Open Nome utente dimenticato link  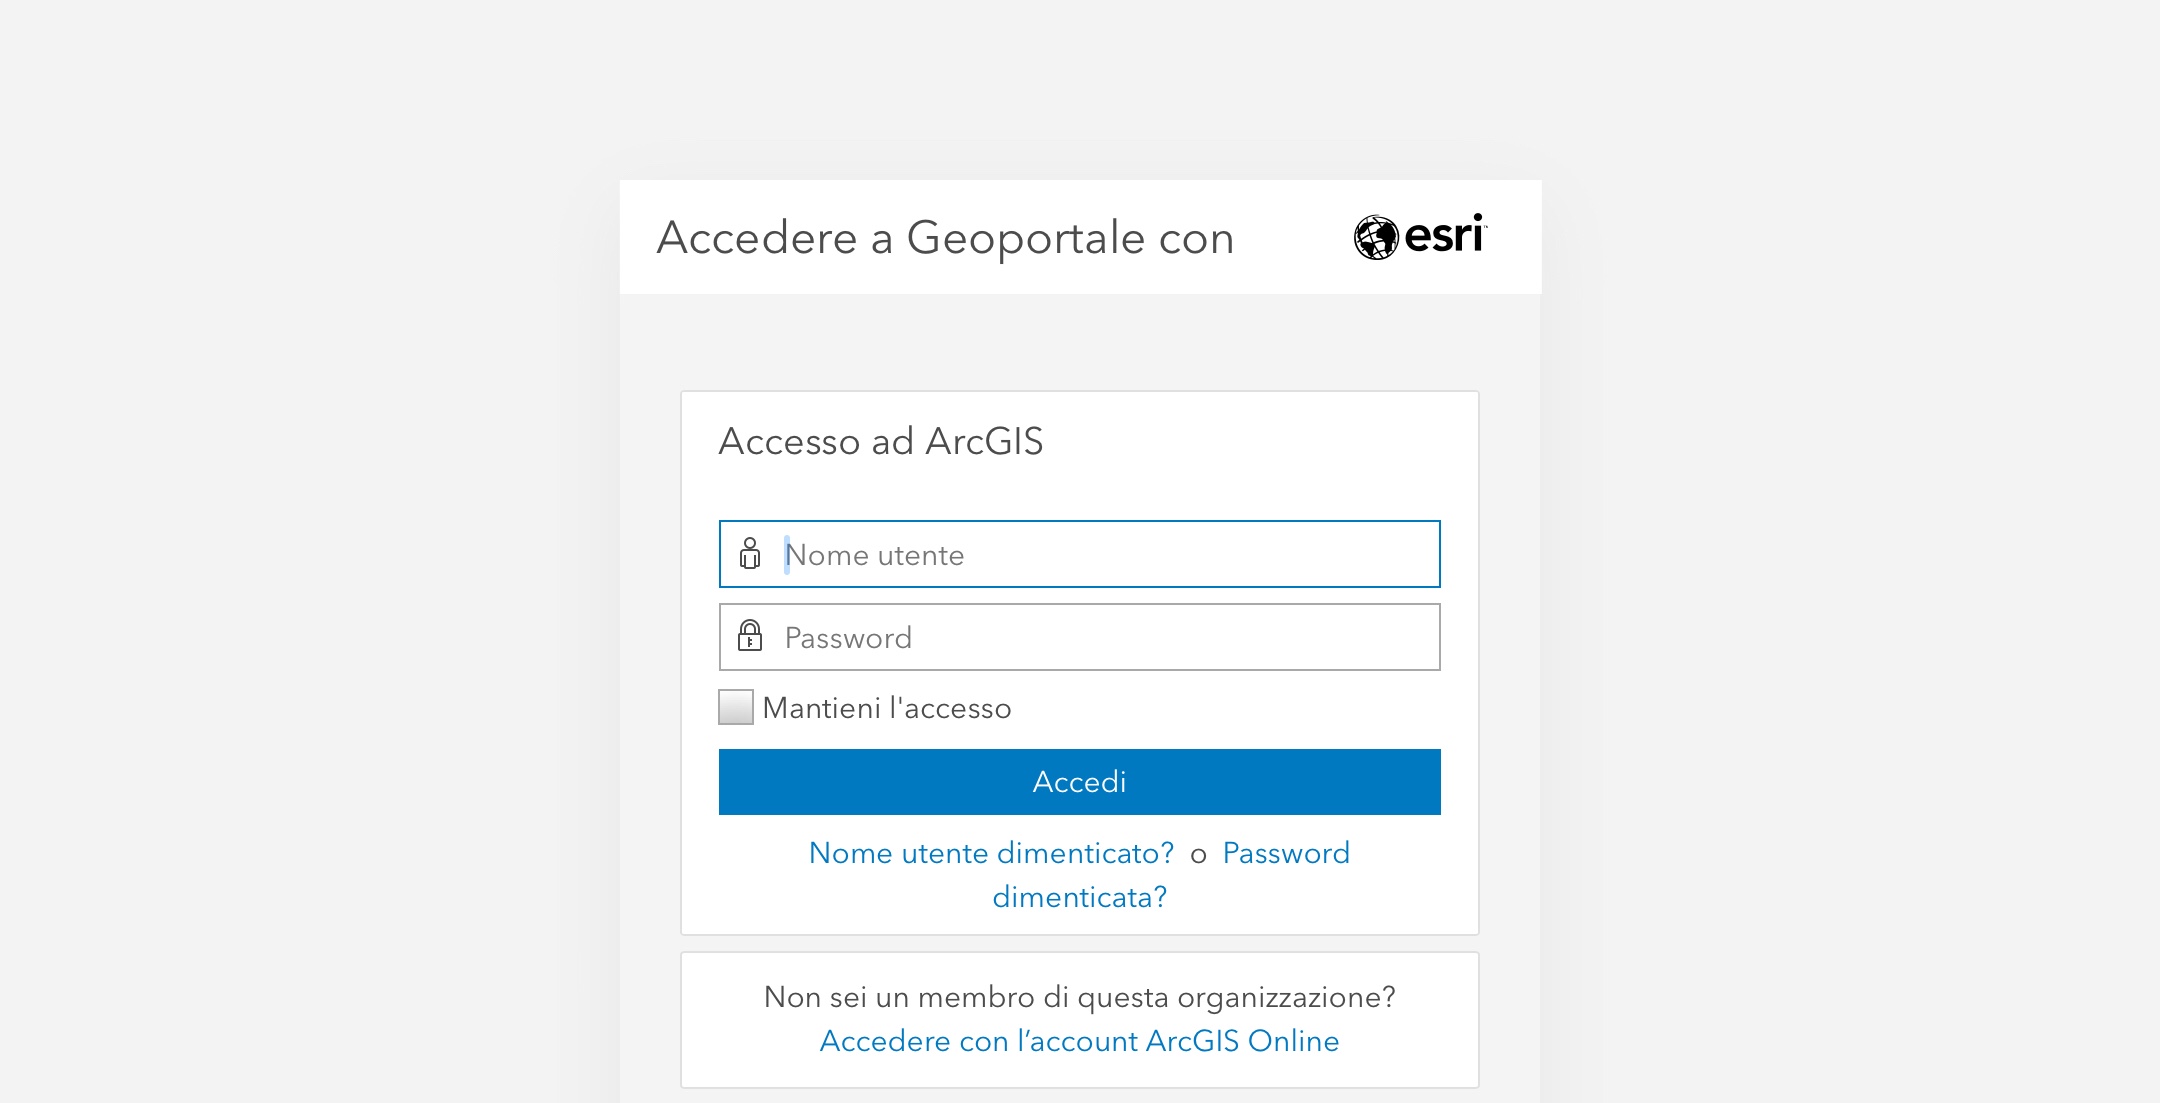click(x=992, y=853)
